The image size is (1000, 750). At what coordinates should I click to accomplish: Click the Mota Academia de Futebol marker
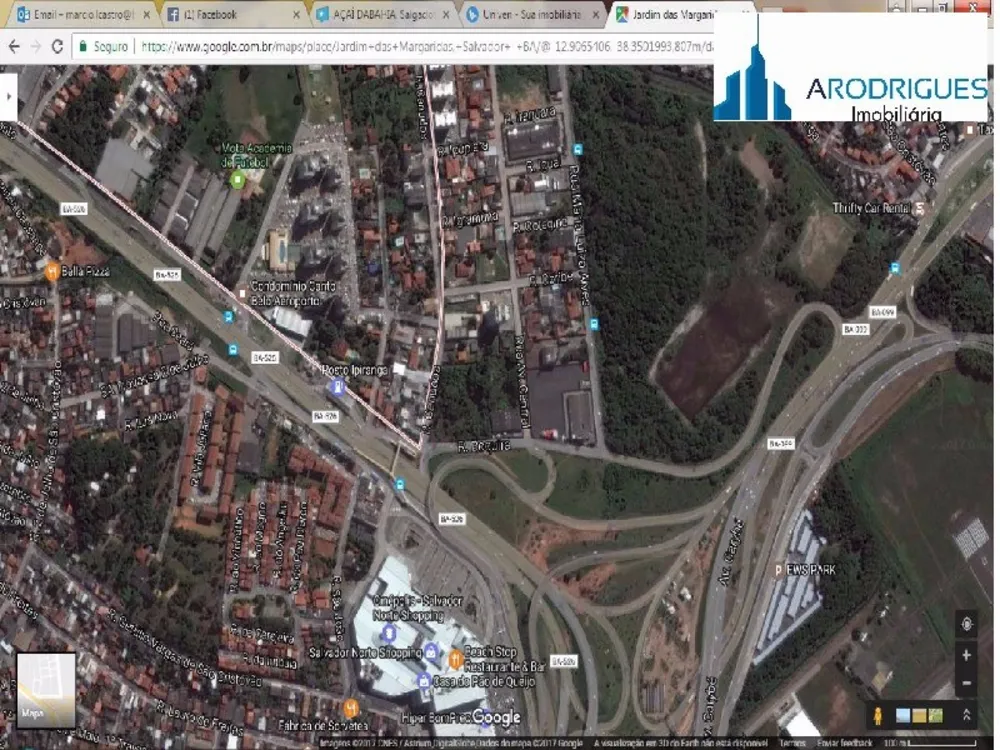pos(237,180)
